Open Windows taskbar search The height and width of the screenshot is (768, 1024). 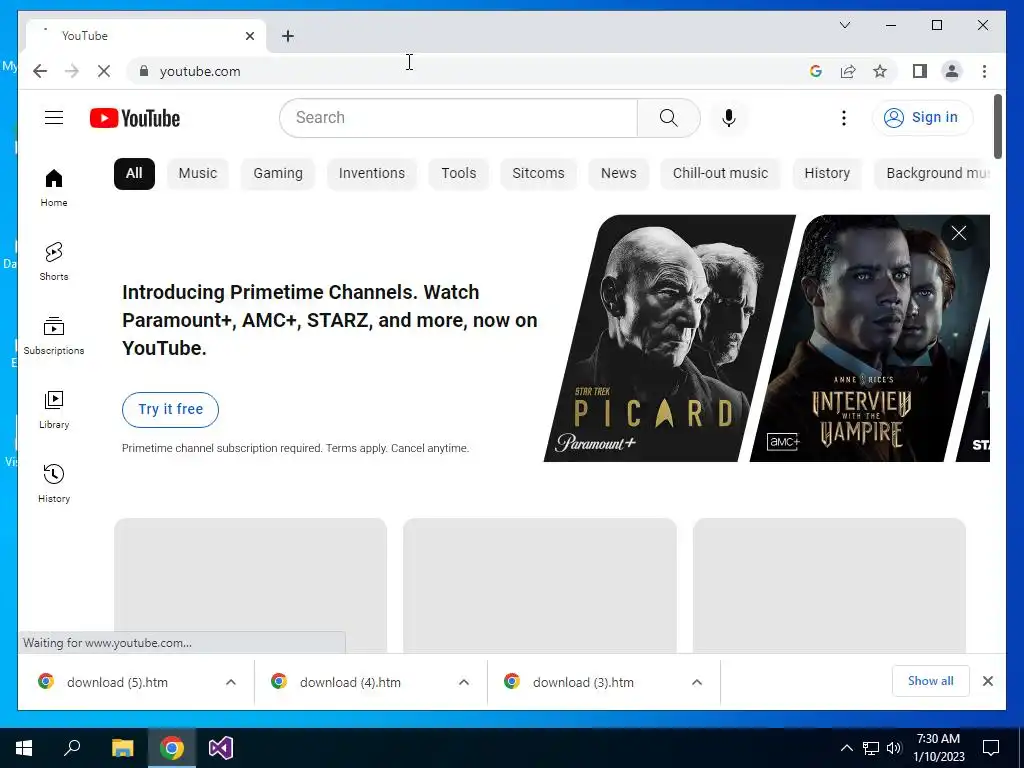72,748
